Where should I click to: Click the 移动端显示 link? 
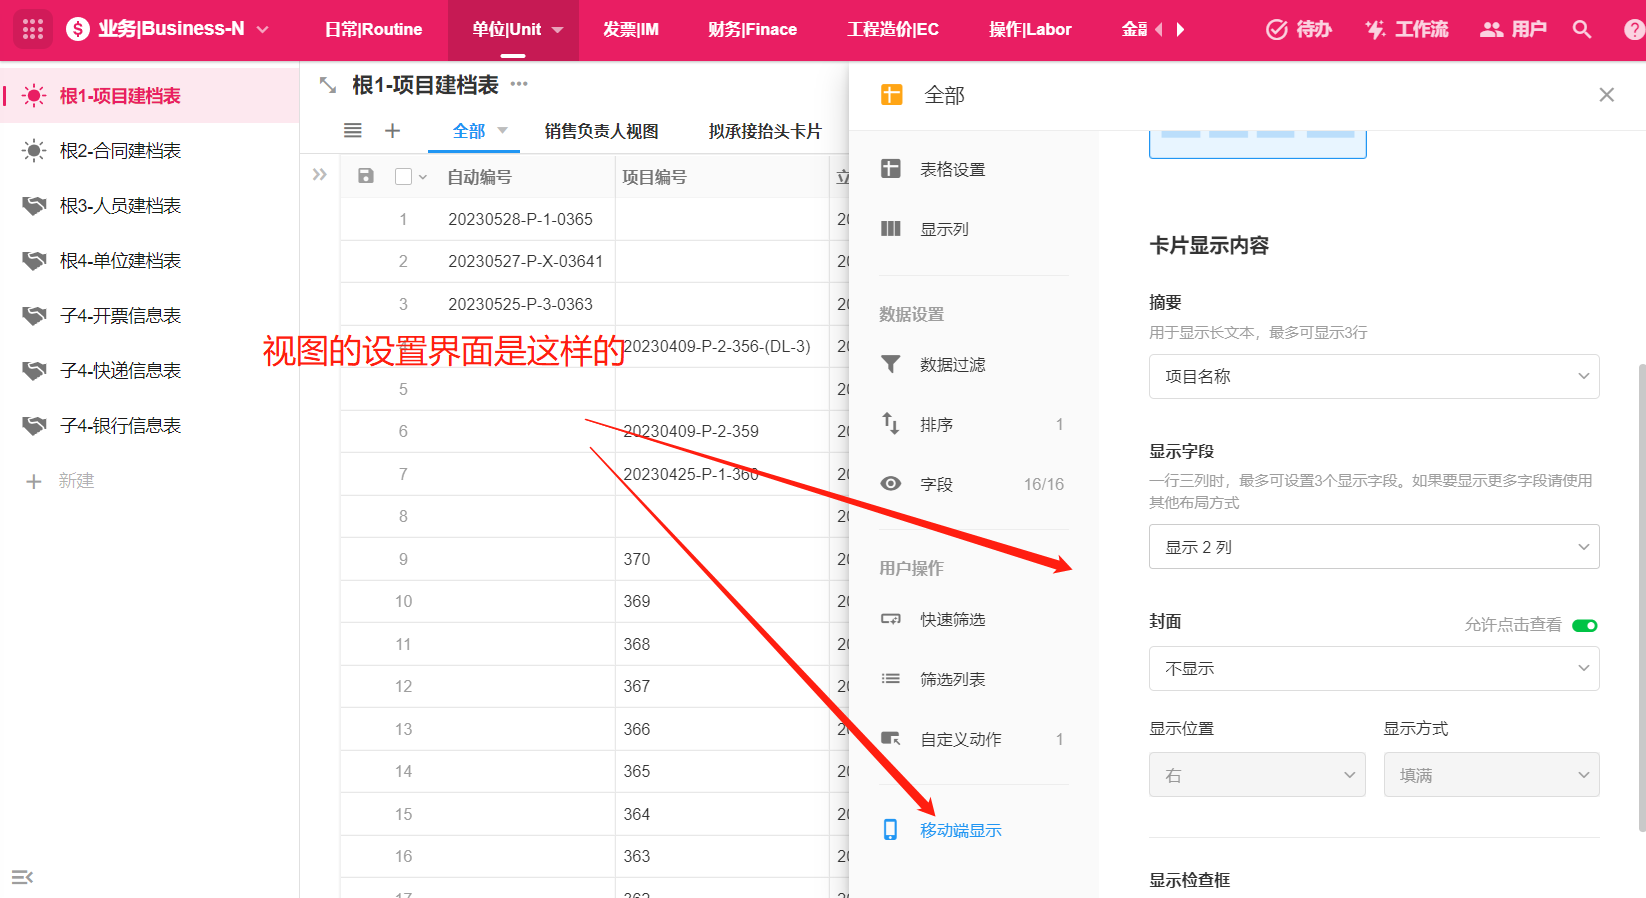pyautogui.click(x=960, y=830)
